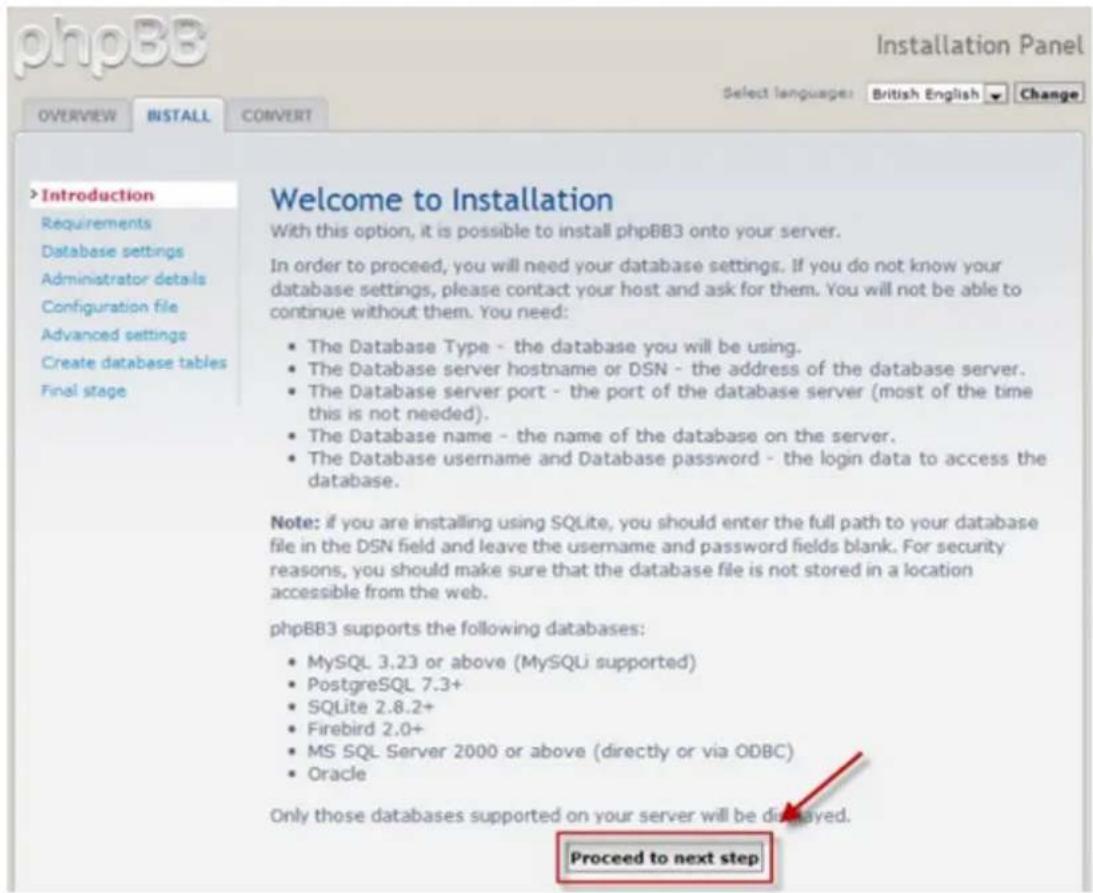Click the Change language button
Screen dimensions: 1093x893
(1049, 94)
